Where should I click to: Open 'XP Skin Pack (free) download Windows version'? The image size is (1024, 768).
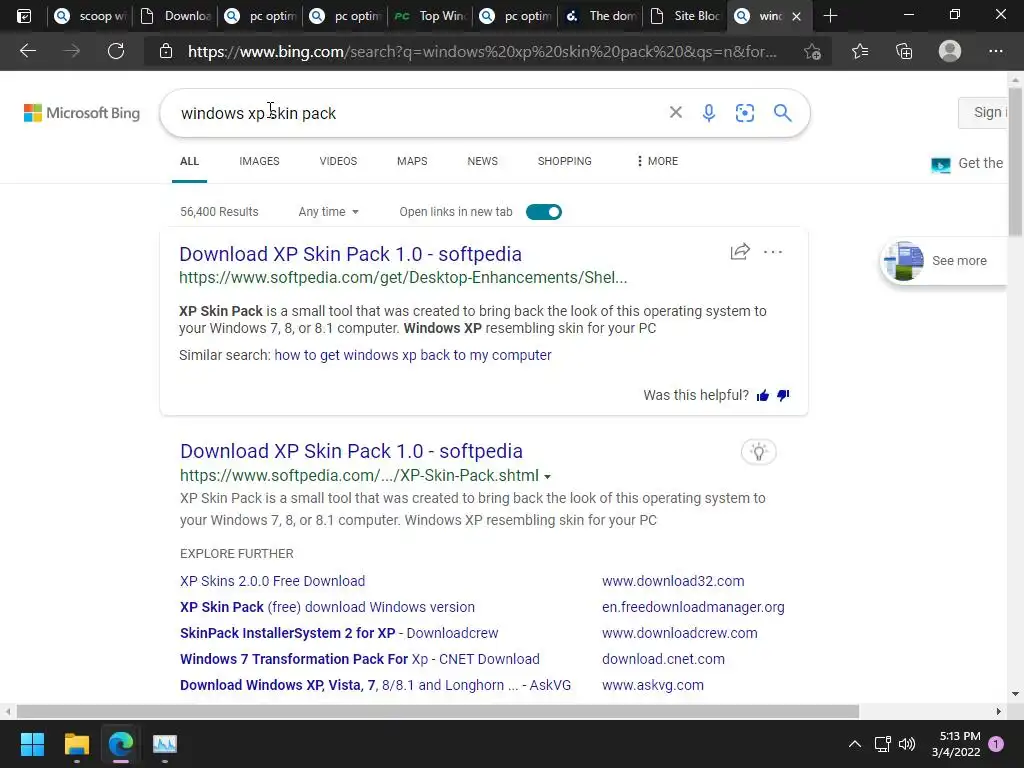327,607
